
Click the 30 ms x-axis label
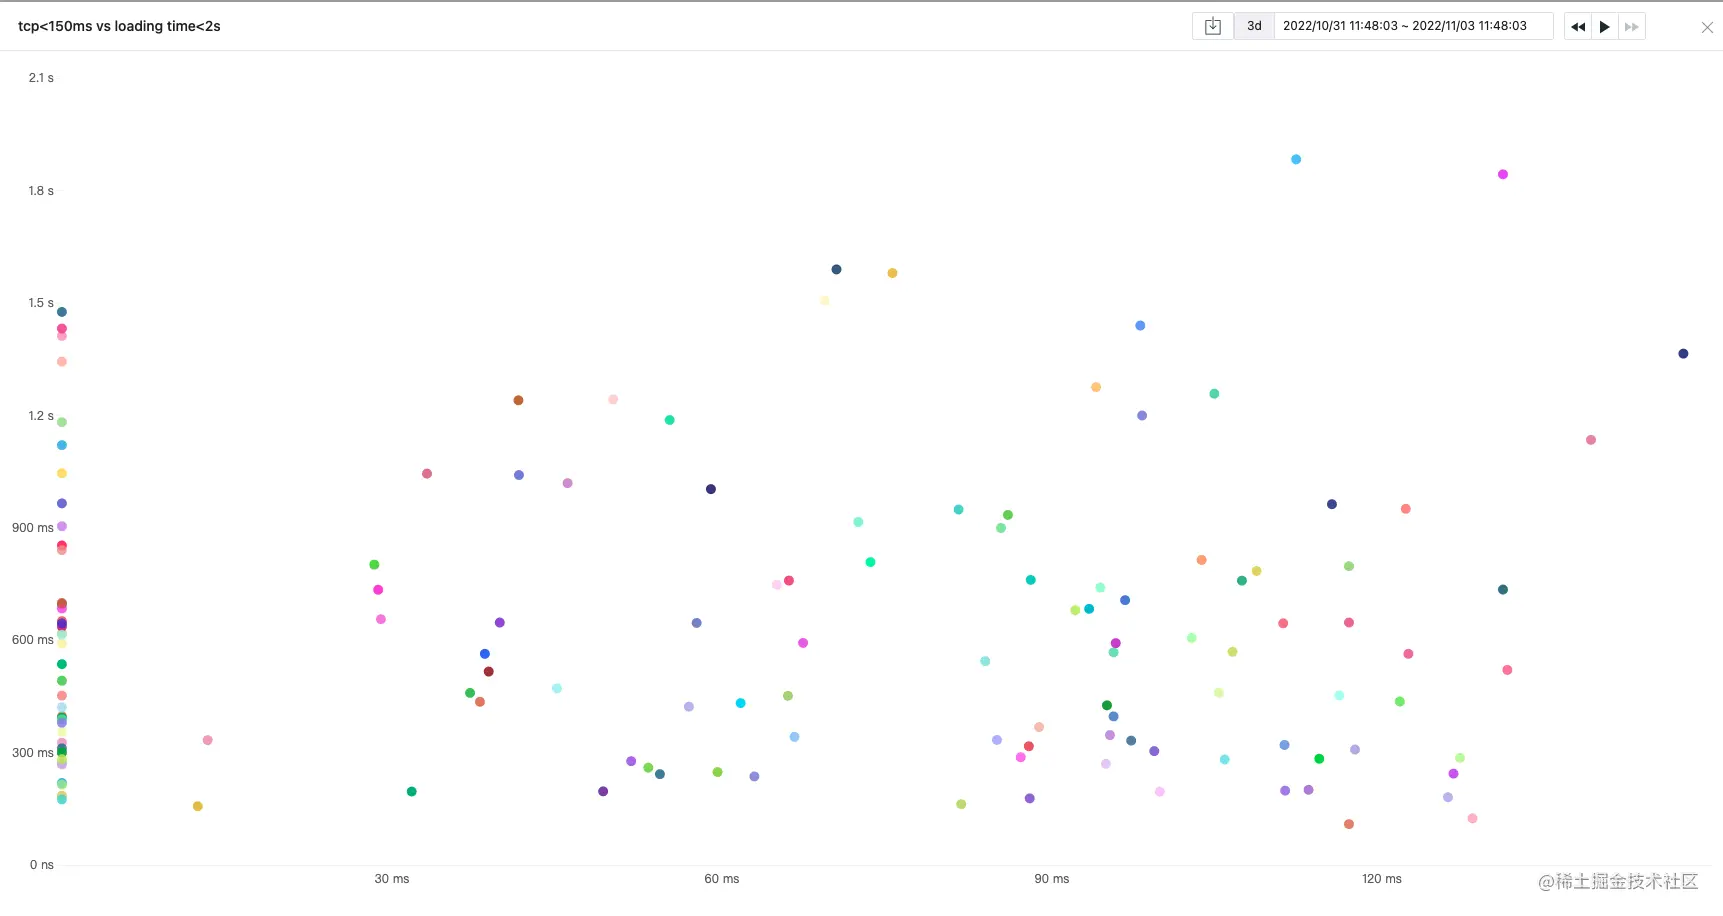(x=392, y=879)
